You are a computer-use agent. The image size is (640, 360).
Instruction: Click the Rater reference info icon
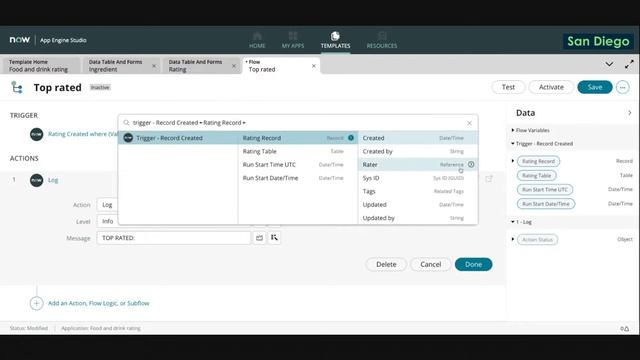tap(471, 164)
